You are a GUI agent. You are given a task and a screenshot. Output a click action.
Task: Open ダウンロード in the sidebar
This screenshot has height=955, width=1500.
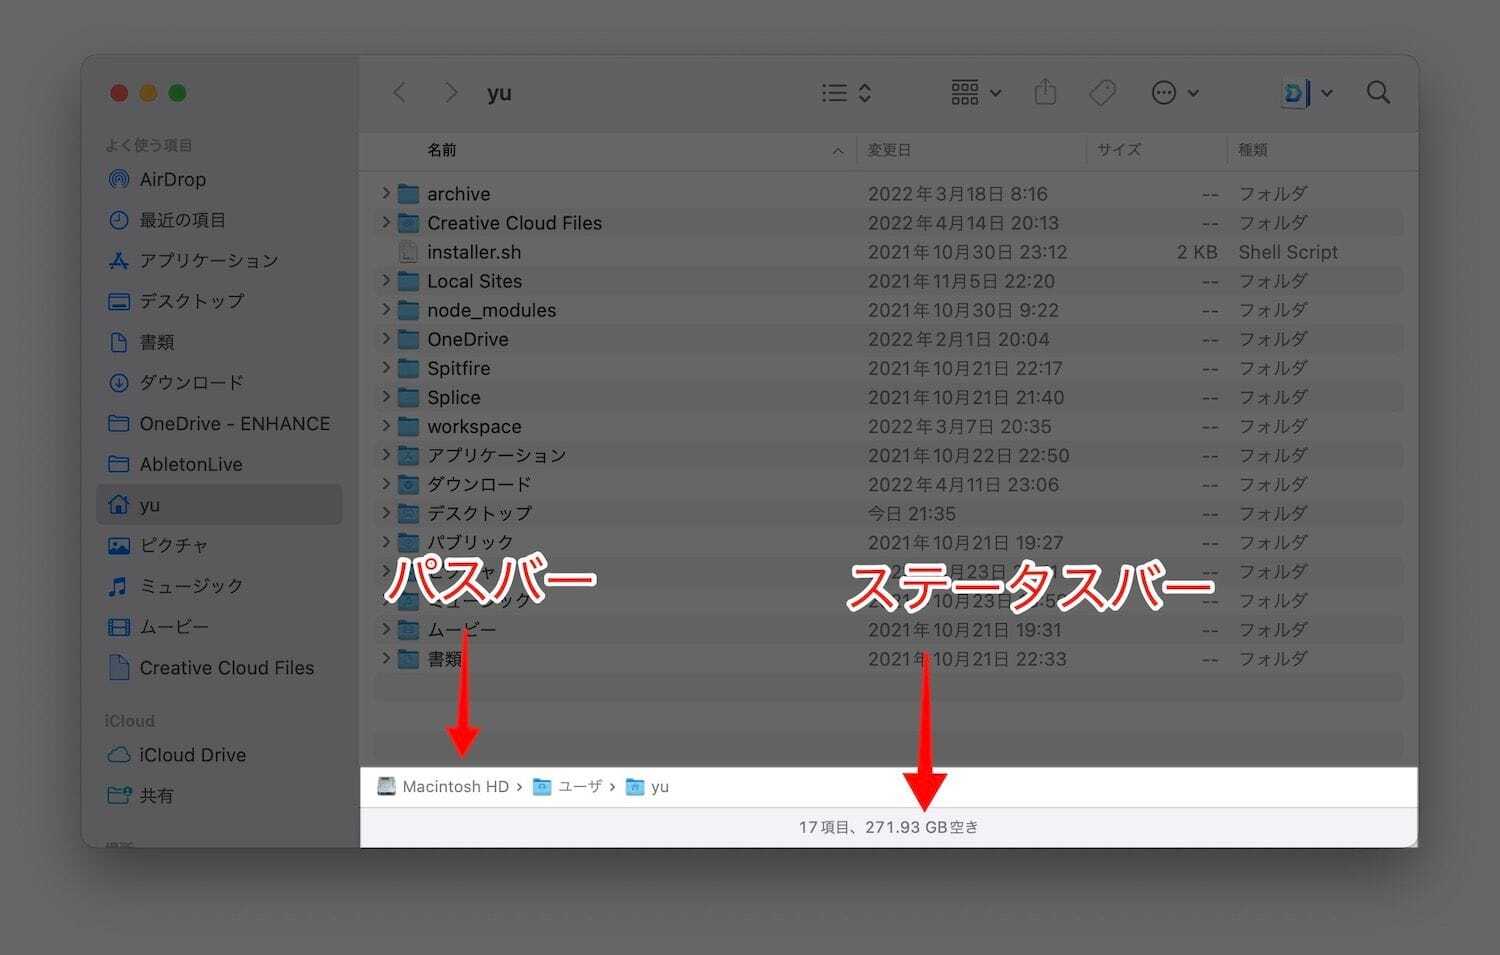pos(219,383)
